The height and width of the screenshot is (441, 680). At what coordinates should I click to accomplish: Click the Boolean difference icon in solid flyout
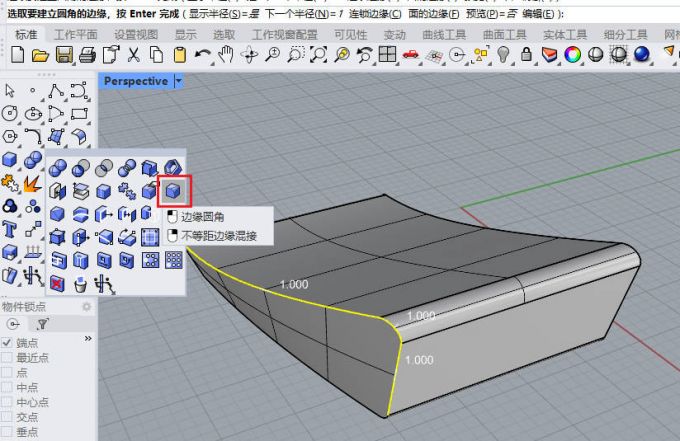(x=80, y=168)
